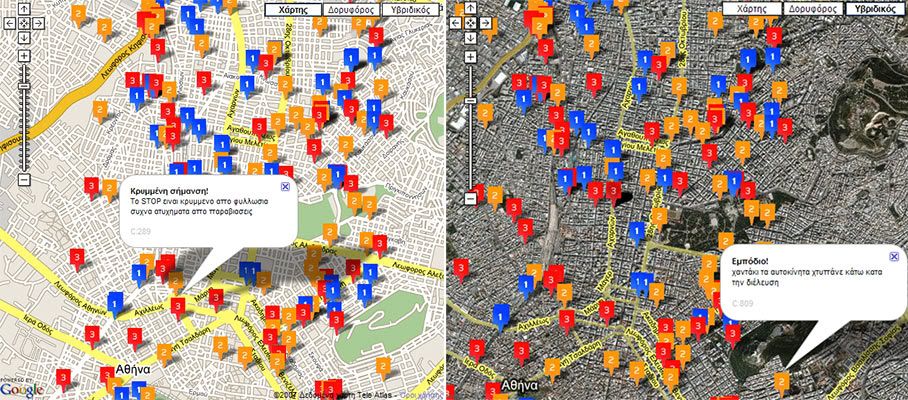The height and width of the screenshot is (400, 908).
Task: Click the Αθήνα city label on left map
Action: (x=133, y=370)
